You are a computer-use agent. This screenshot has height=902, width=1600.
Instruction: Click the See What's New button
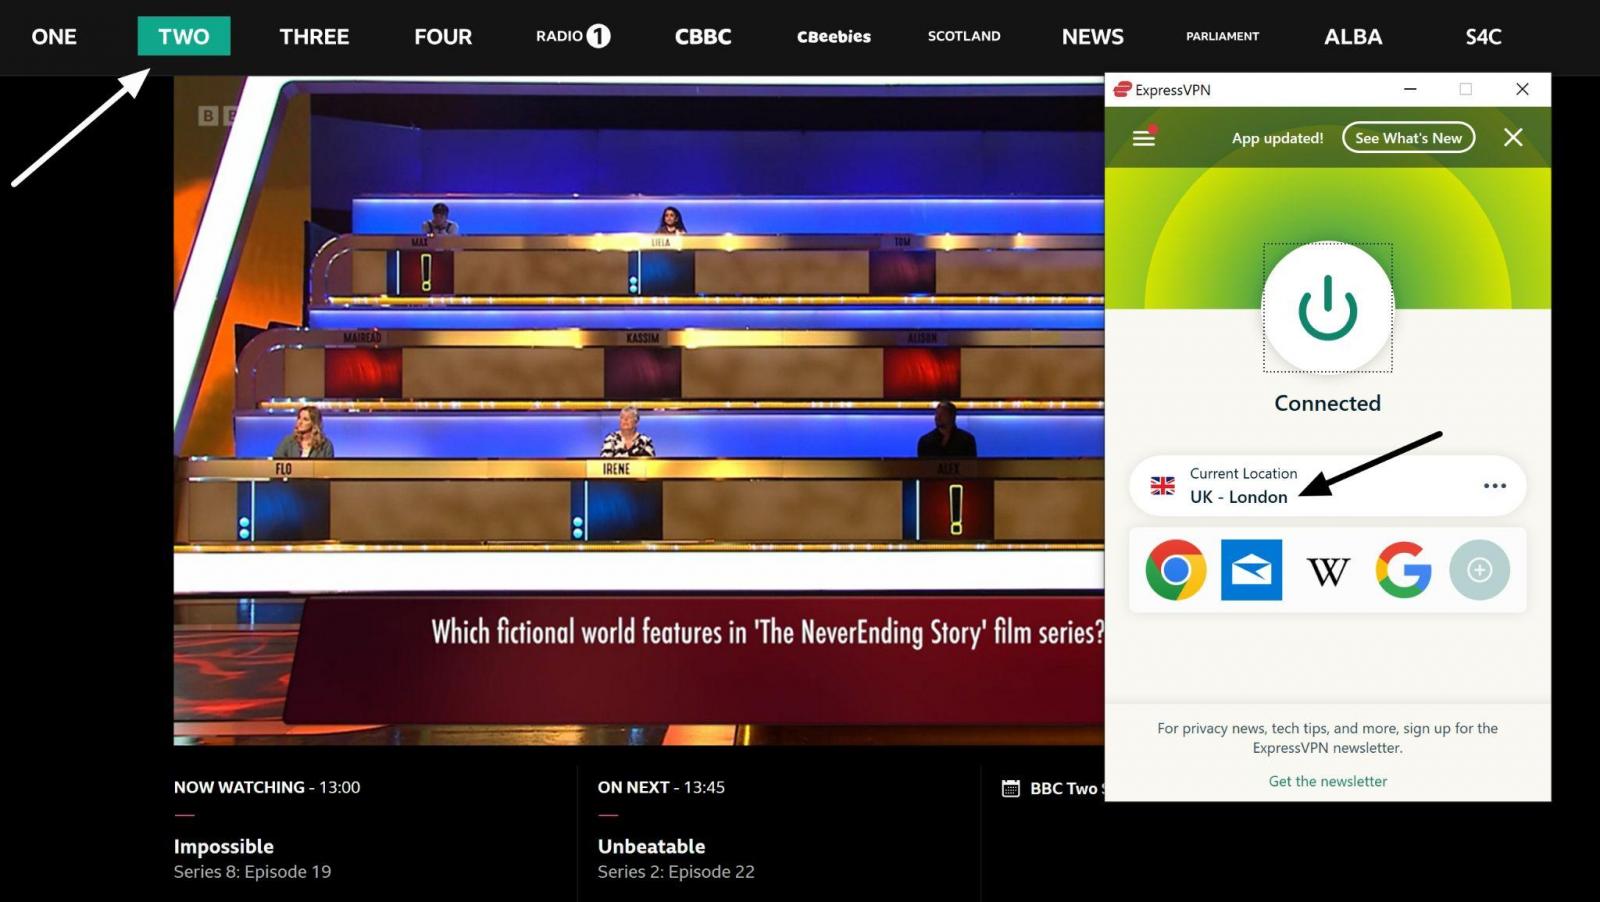pyautogui.click(x=1408, y=138)
